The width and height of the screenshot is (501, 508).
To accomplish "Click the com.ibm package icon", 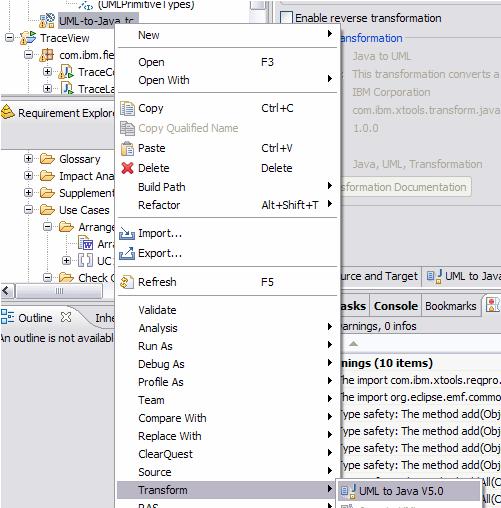I will (46, 55).
